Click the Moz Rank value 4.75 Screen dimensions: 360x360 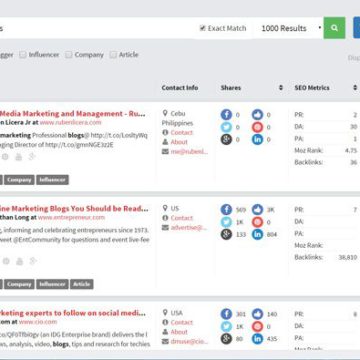[x=351, y=150]
